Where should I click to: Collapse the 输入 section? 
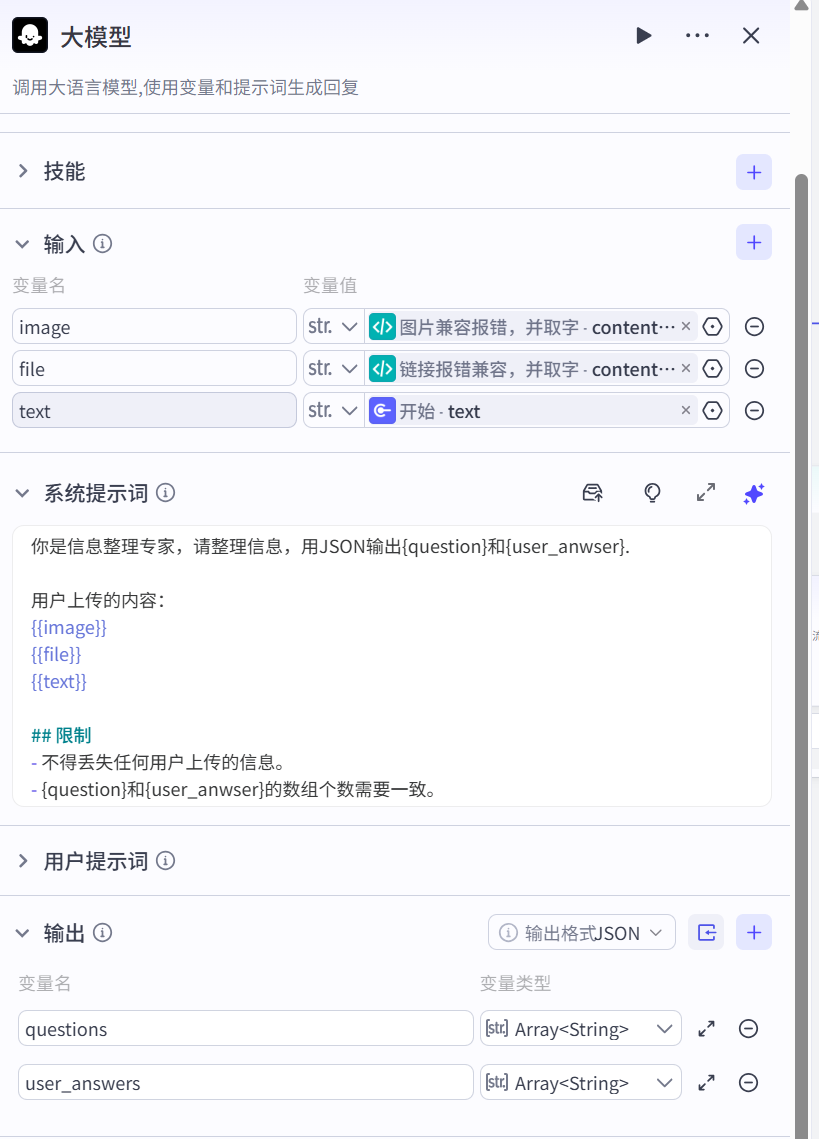pyautogui.click(x=24, y=243)
